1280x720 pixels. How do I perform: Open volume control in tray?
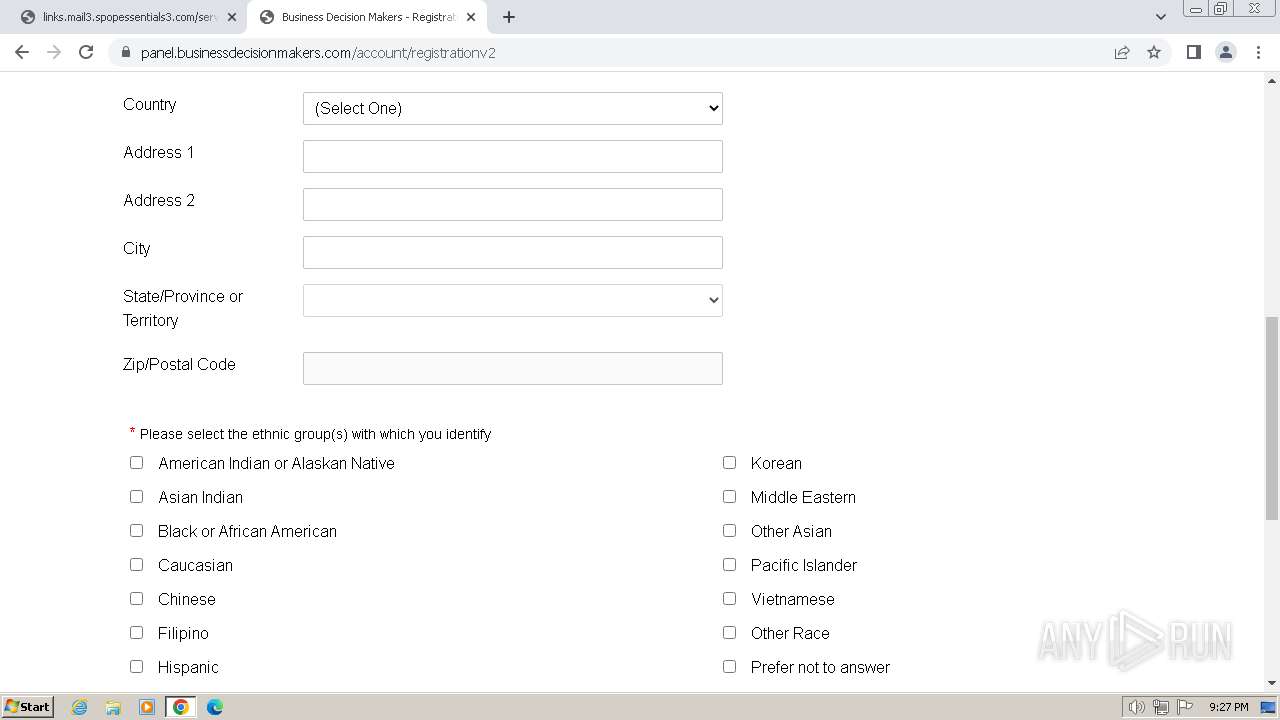point(1136,707)
